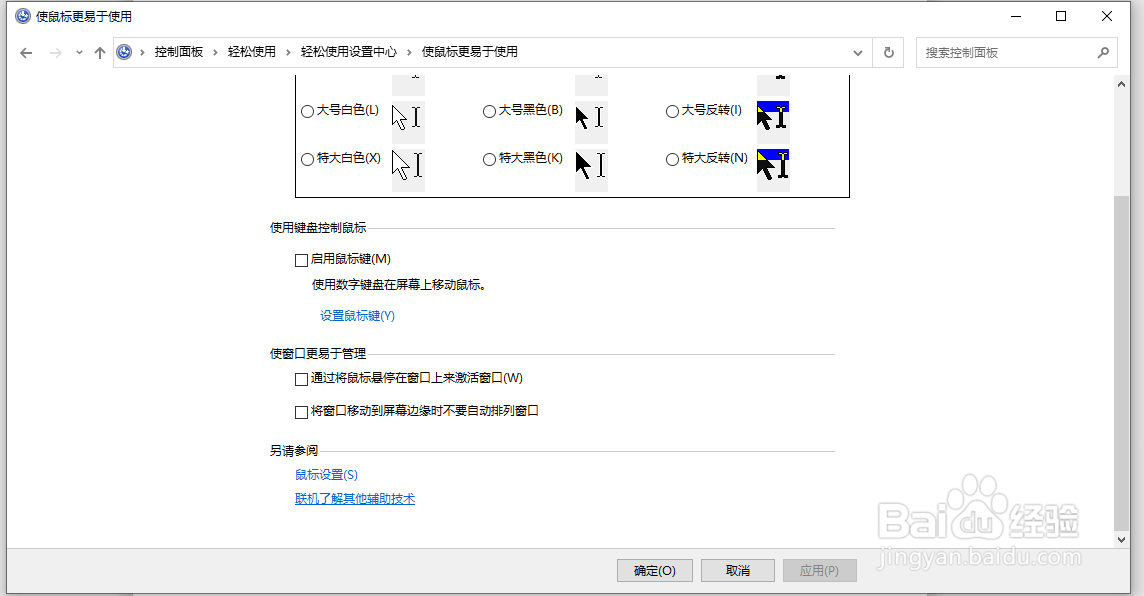Viewport: 1144px width, 596px height.
Task: Check 通过将鼠标悬停在窗口上来激活窗口
Action: tap(301, 378)
